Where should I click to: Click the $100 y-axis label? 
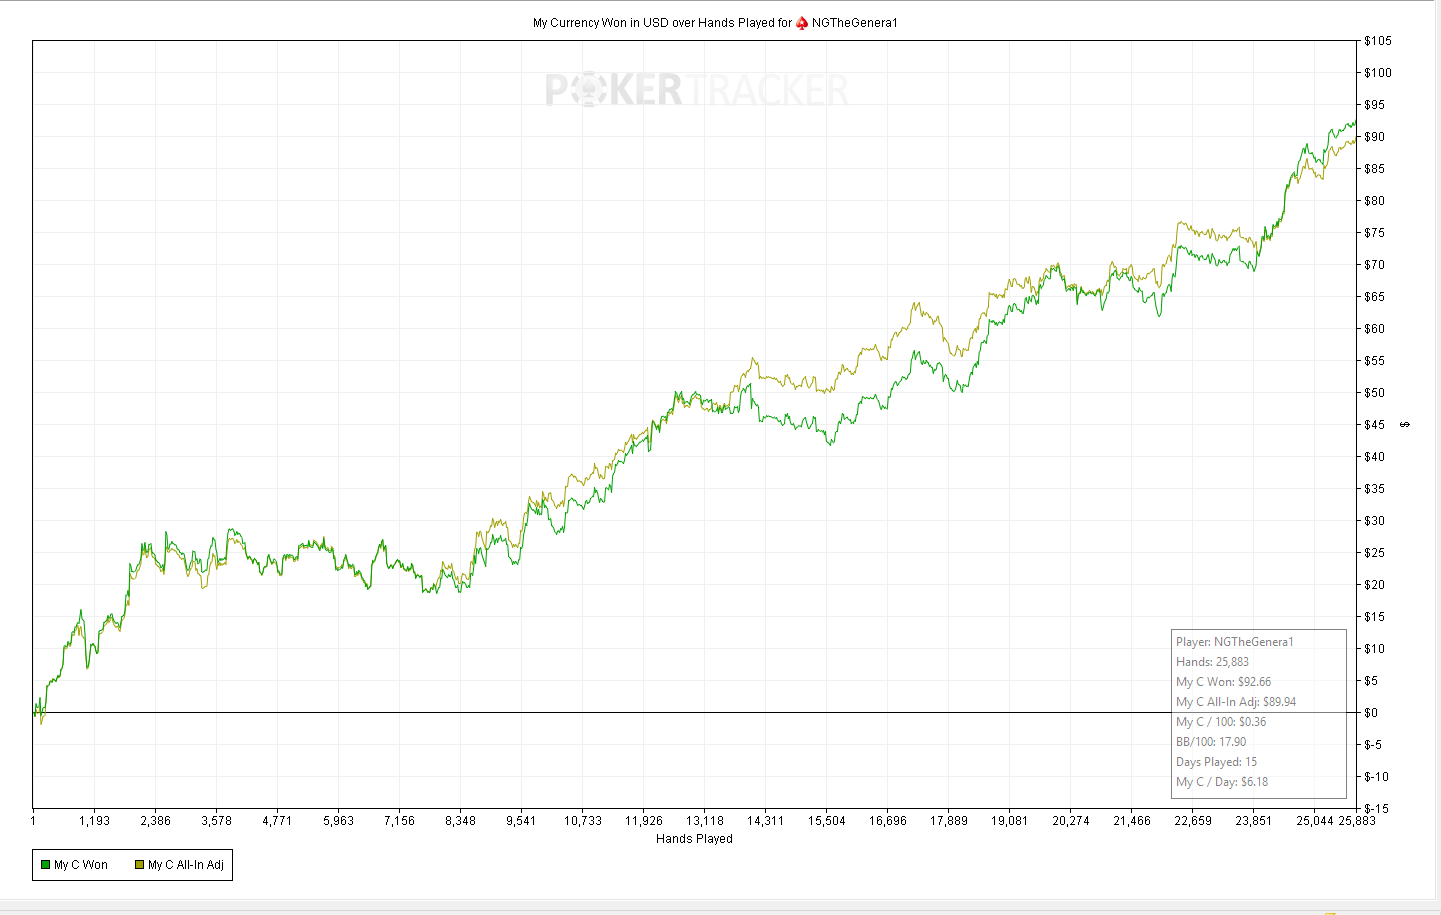click(x=1377, y=73)
